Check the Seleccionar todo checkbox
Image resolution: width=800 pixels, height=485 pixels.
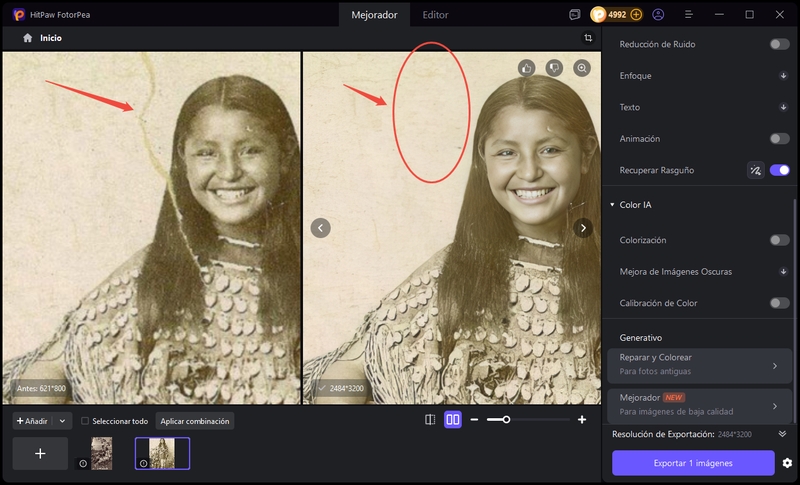(x=85, y=421)
